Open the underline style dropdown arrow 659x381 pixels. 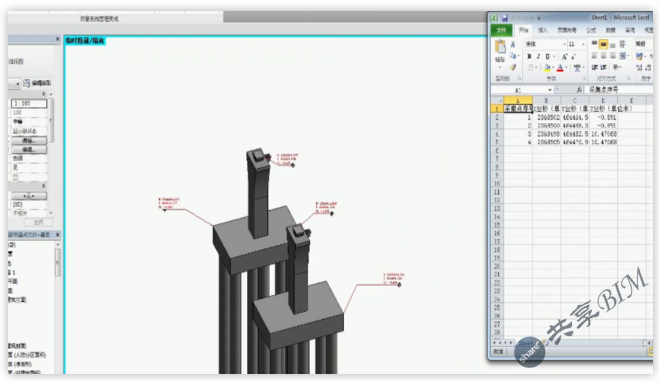pos(554,57)
